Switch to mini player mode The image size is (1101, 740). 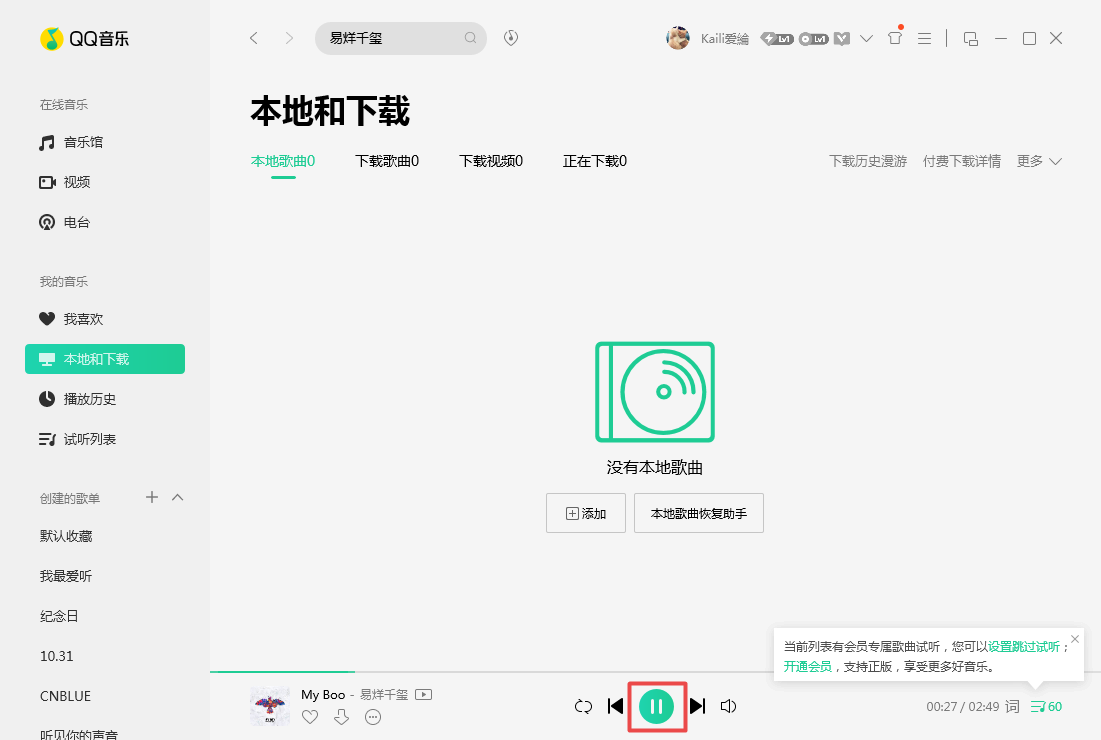click(971, 39)
